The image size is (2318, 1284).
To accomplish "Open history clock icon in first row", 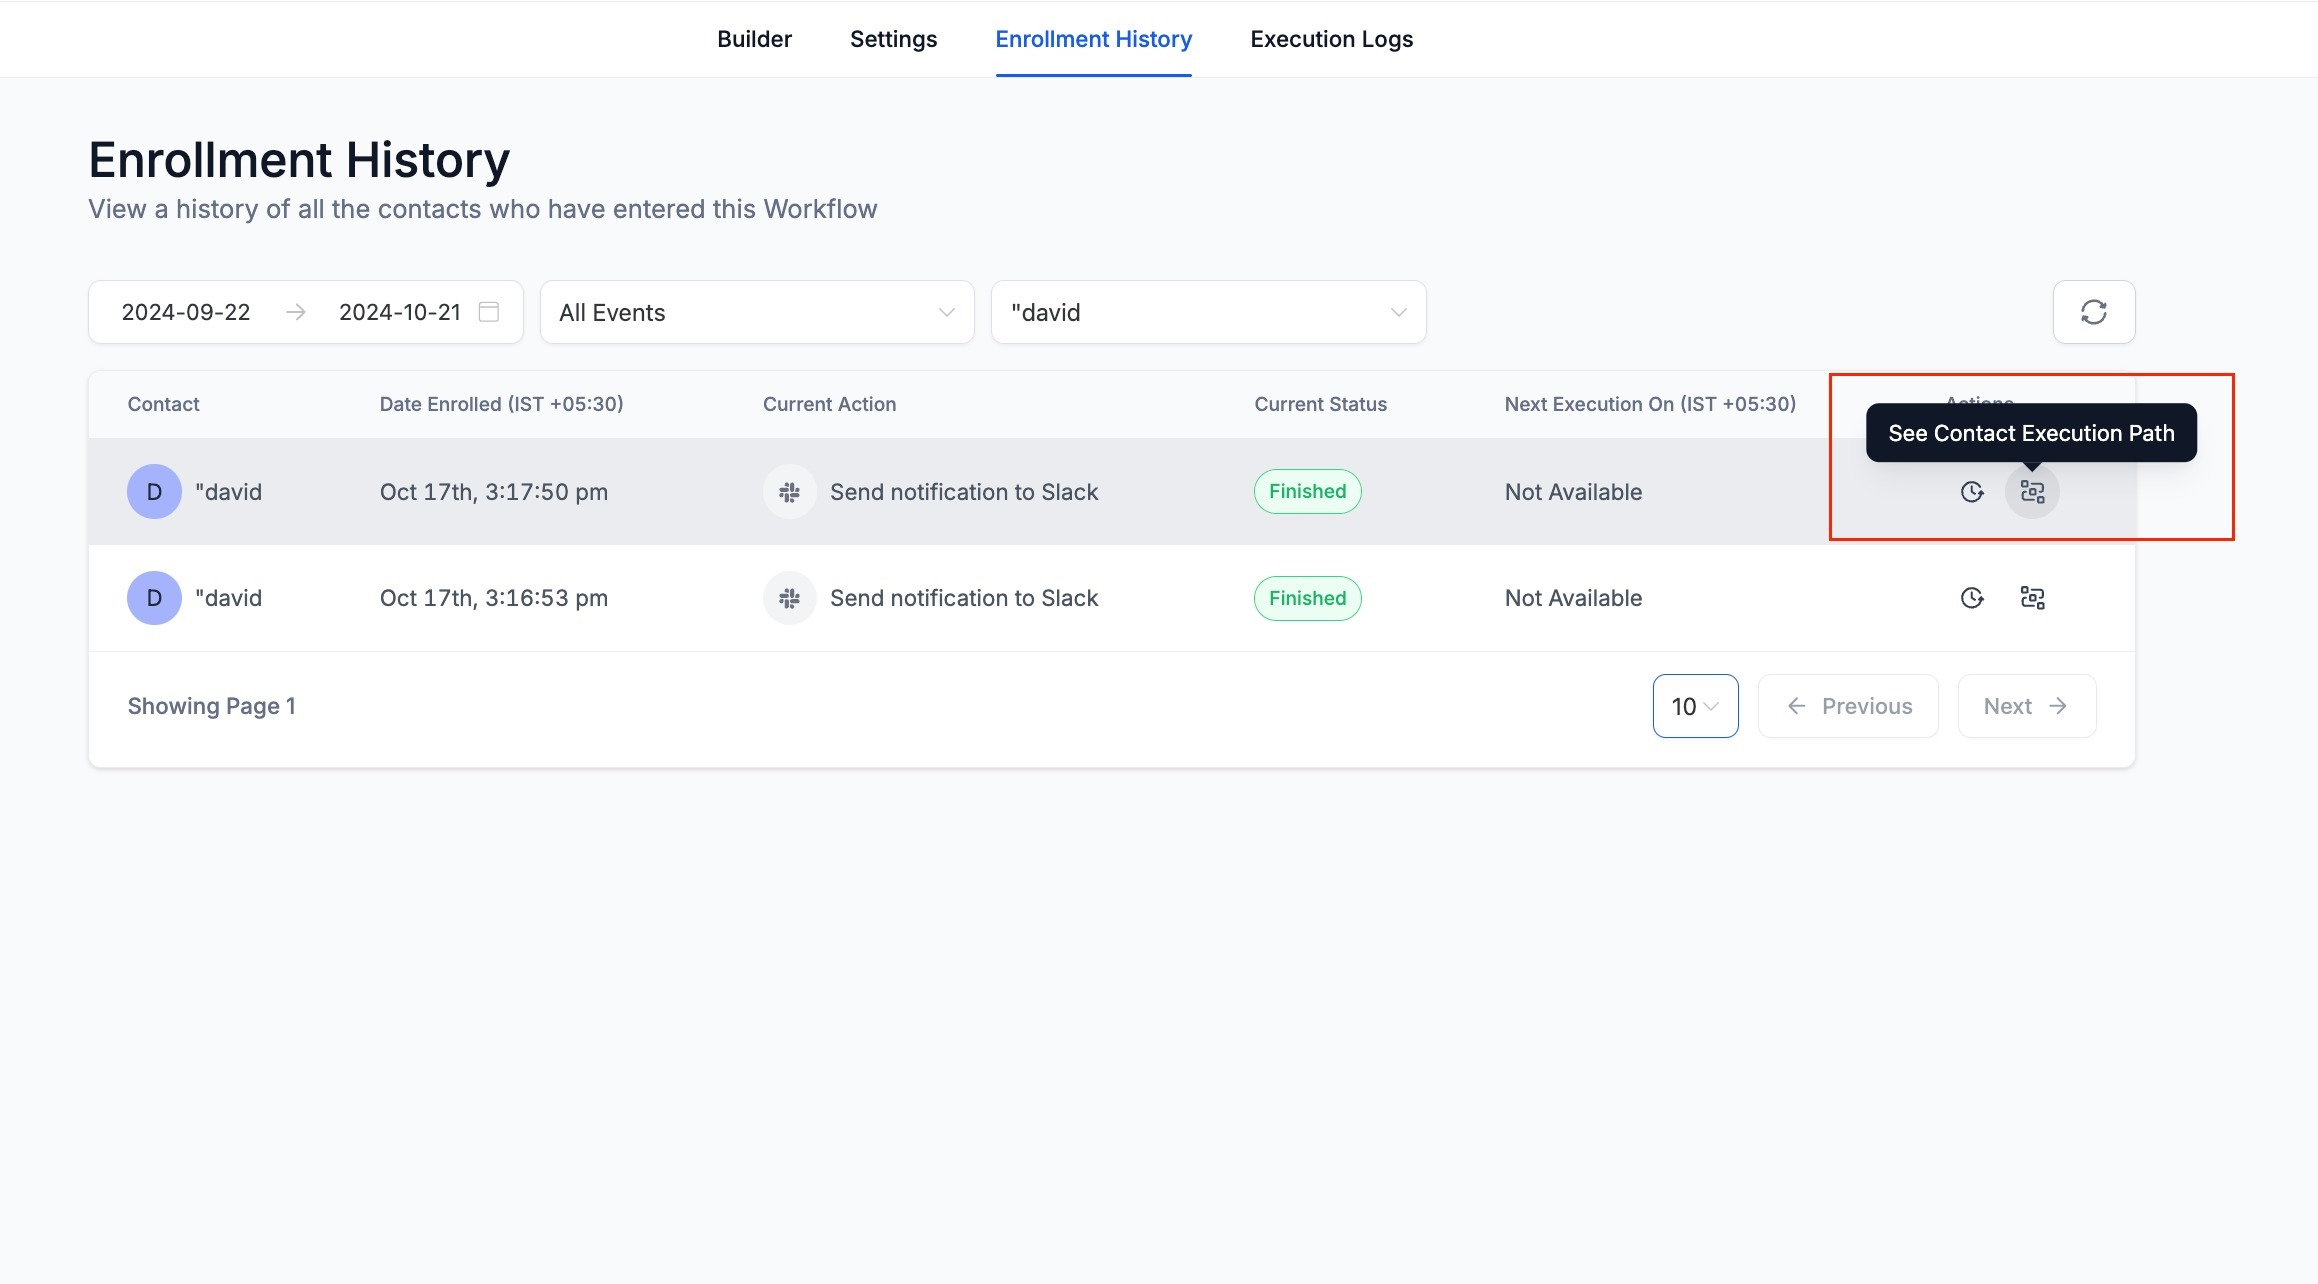I will pyautogui.click(x=1971, y=492).
